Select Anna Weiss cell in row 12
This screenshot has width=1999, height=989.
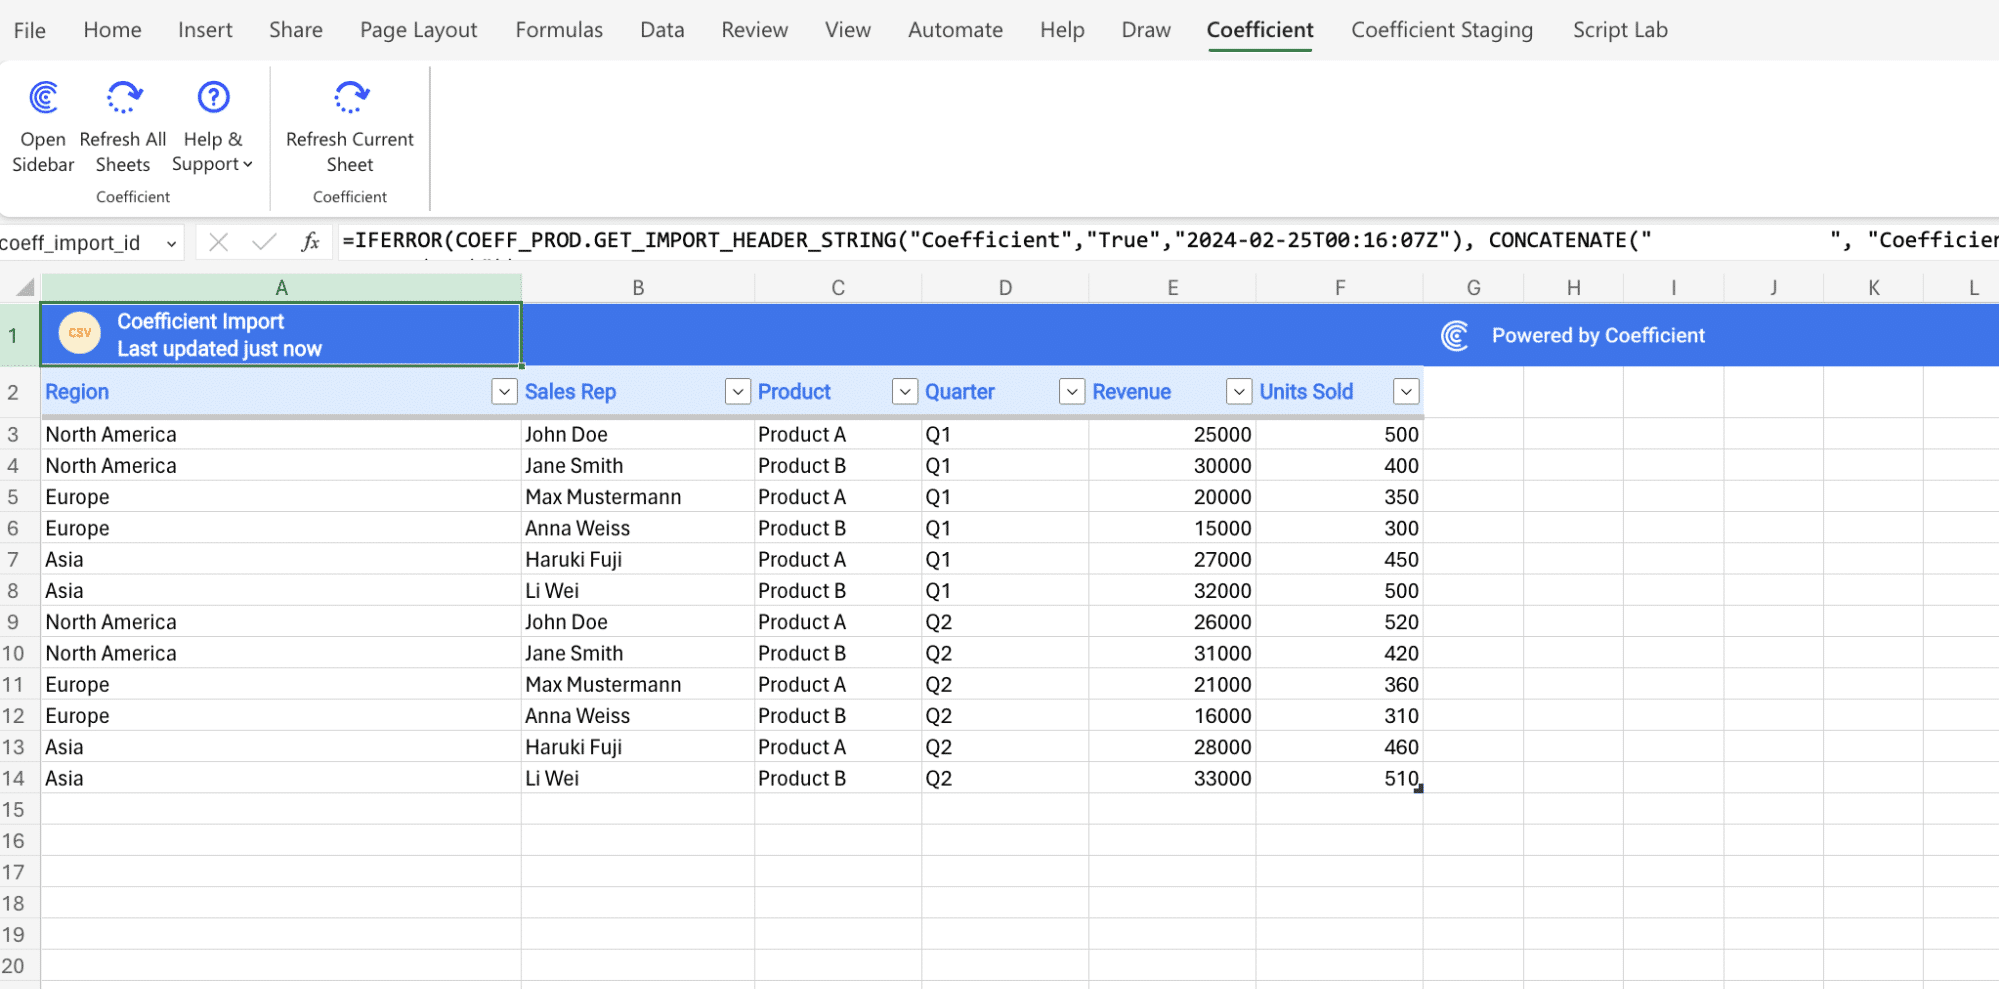click(x=638, y=716)
